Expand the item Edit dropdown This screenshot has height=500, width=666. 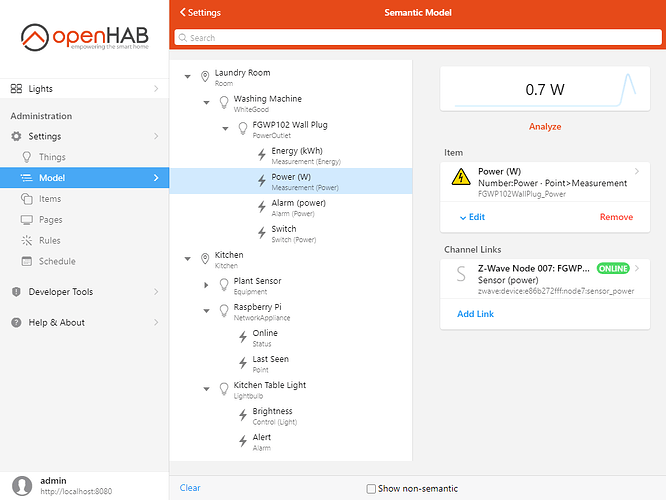click(472, 217)
